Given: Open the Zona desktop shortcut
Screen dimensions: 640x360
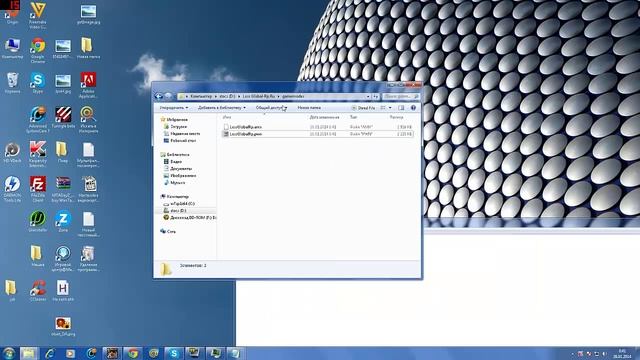Looking at the screenshot, I should pyautogui.click(x=63, y=222).
